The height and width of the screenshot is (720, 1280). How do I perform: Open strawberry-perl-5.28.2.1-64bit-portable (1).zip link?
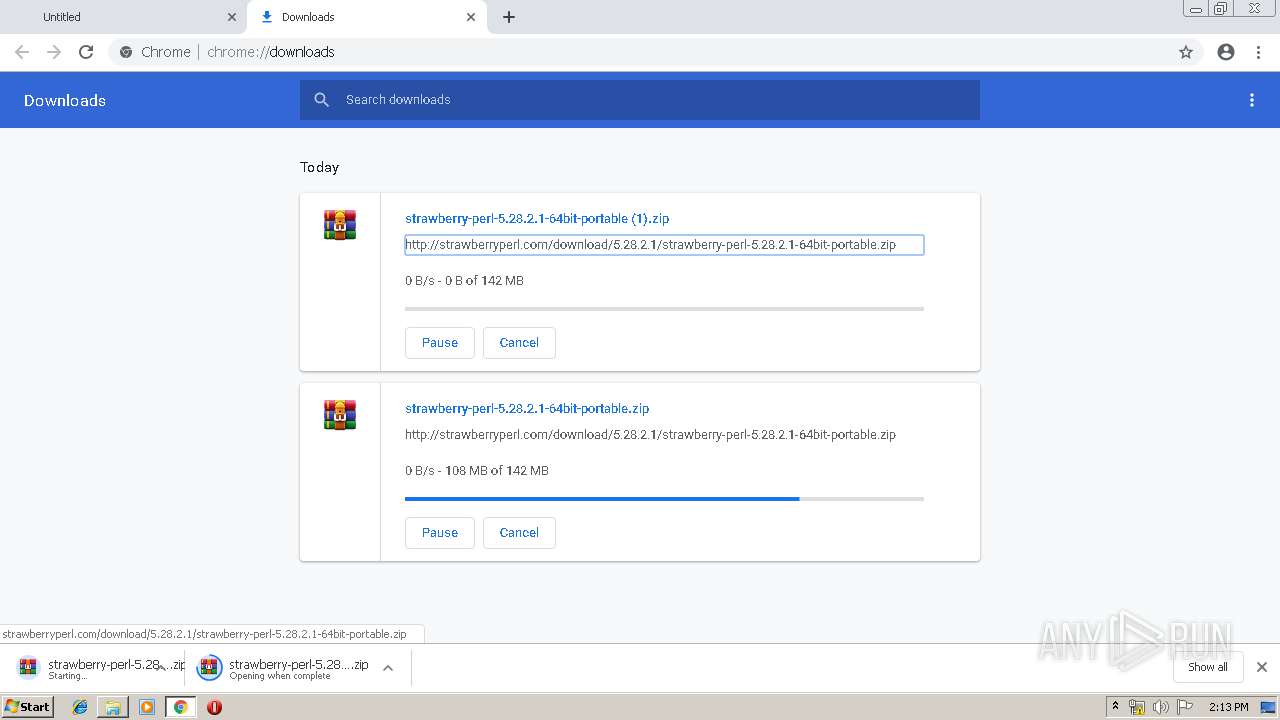[x=537, y=218]
